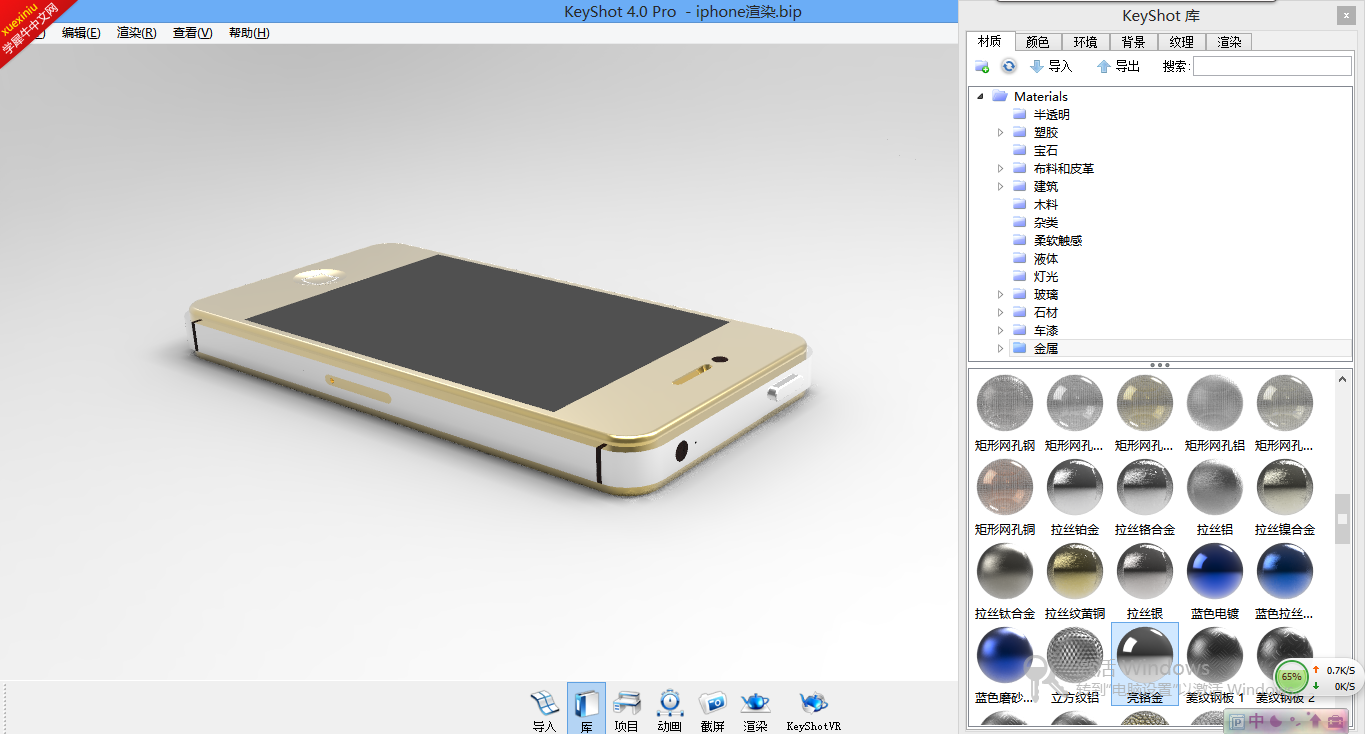The width and height of the screenshot is (1365, 734).
Task: Launch the KeyShotVR icon
Action: pyautogui.click(x=814, y=709)
